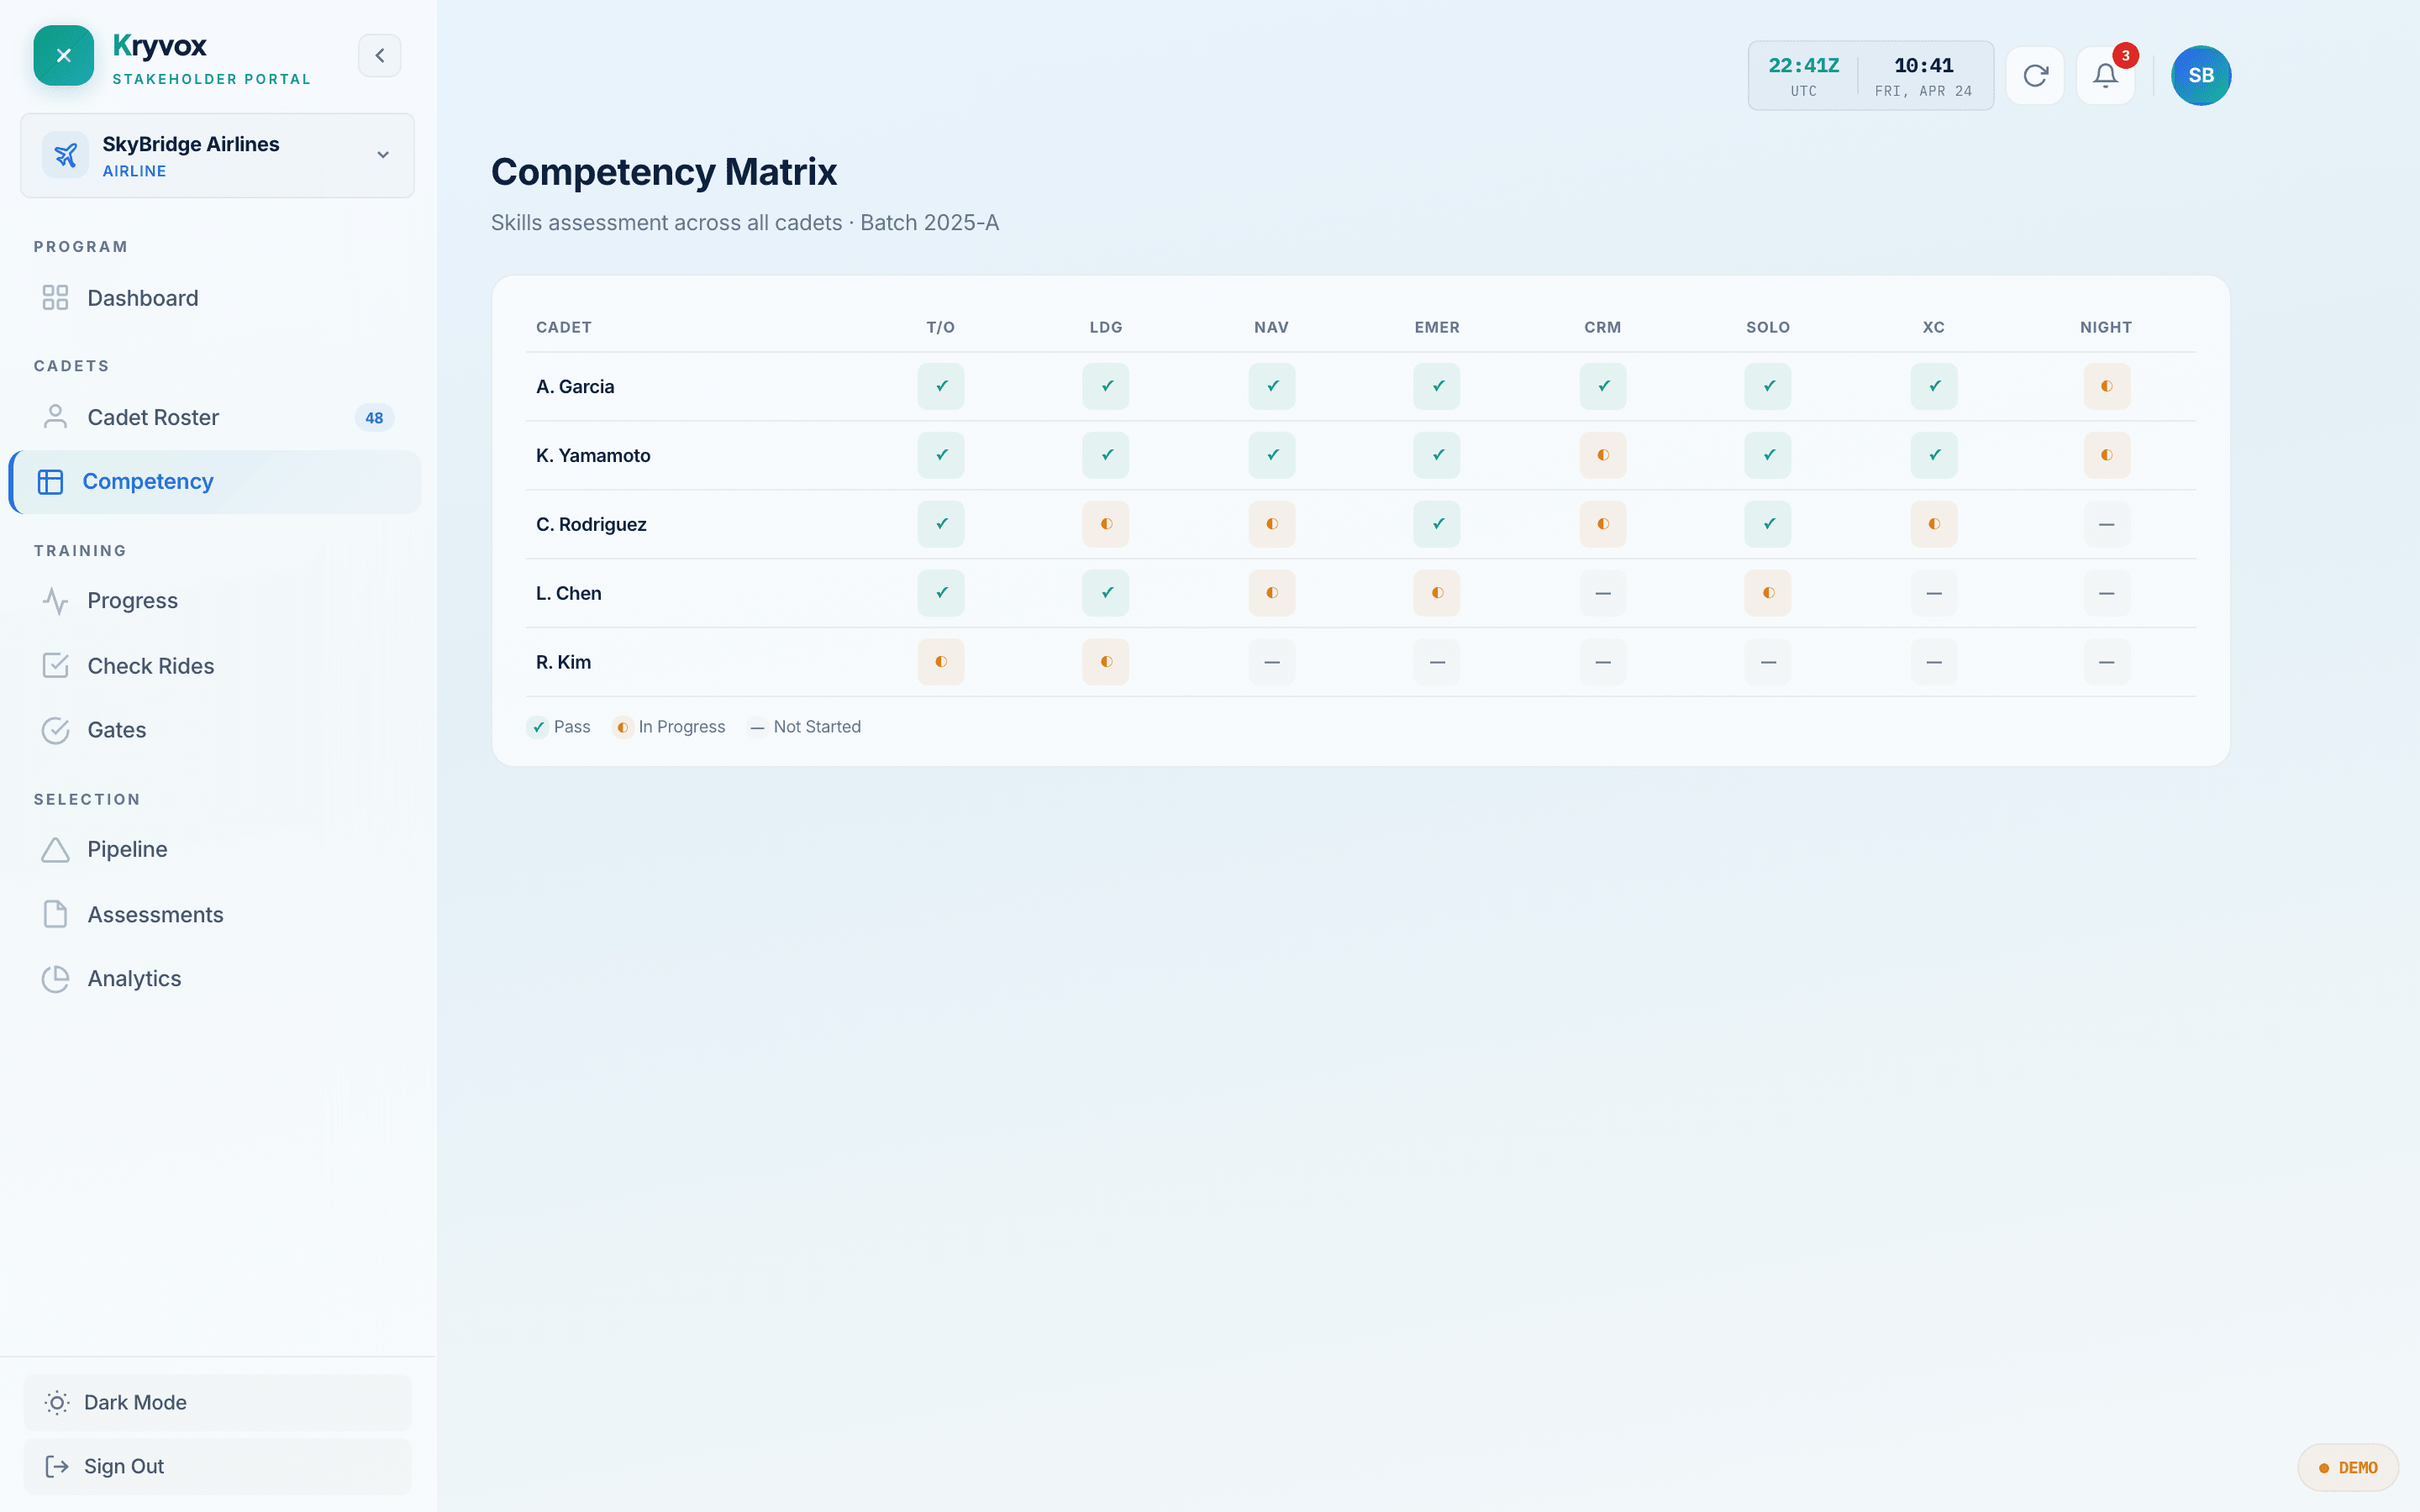
Task: Click L. Chen's NAV in-progress icon
Action: (1272, 593)
